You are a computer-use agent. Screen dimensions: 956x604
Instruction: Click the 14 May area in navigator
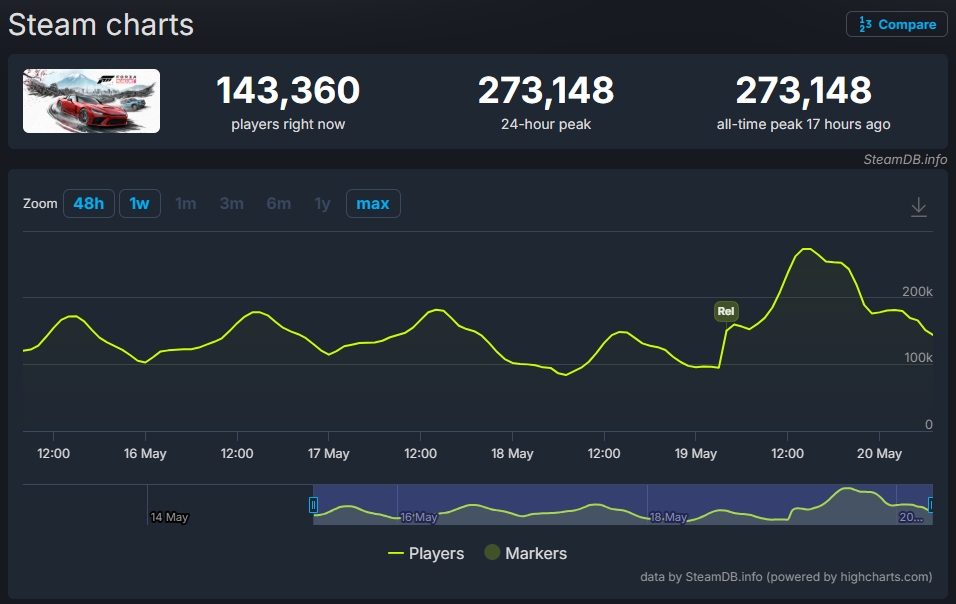tap(169, 517)
